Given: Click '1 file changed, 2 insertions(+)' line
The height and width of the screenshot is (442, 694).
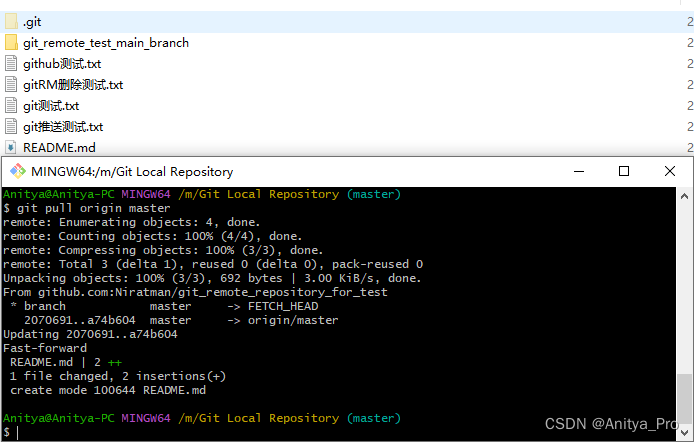Looking at the screenshot, I should coord(118,376).
